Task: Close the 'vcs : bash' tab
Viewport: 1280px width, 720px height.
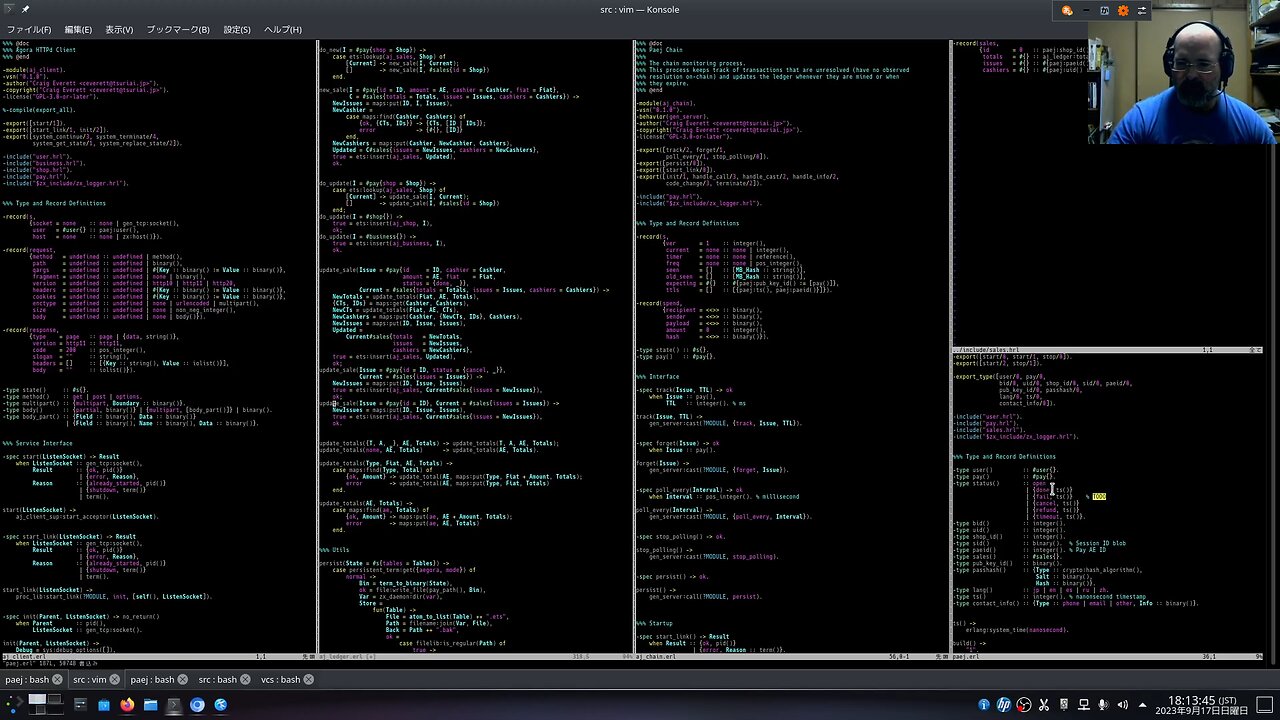Action: click(x=309, y=680)
